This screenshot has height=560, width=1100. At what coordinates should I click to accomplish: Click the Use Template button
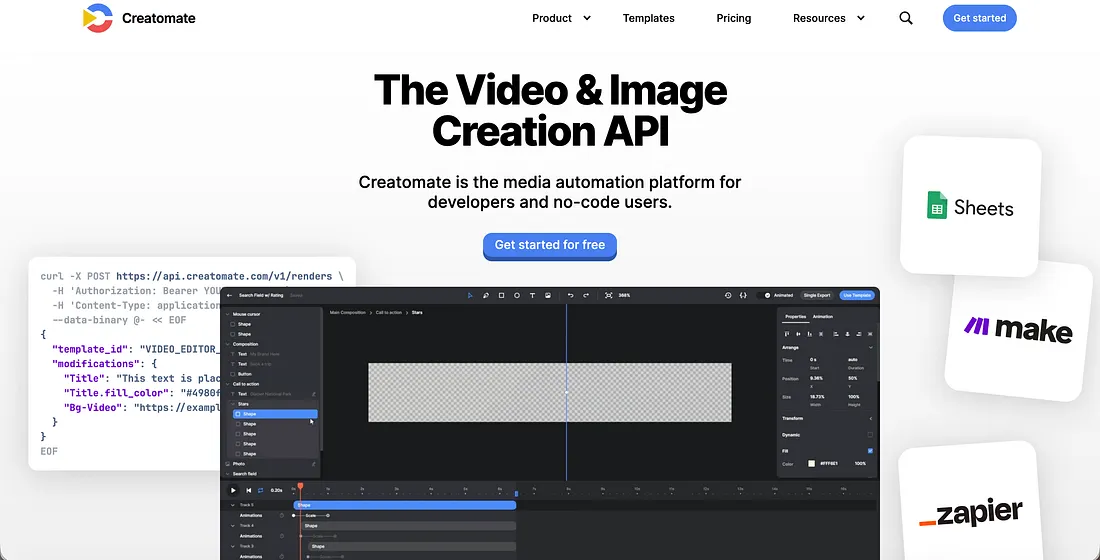tap(857, 295)
